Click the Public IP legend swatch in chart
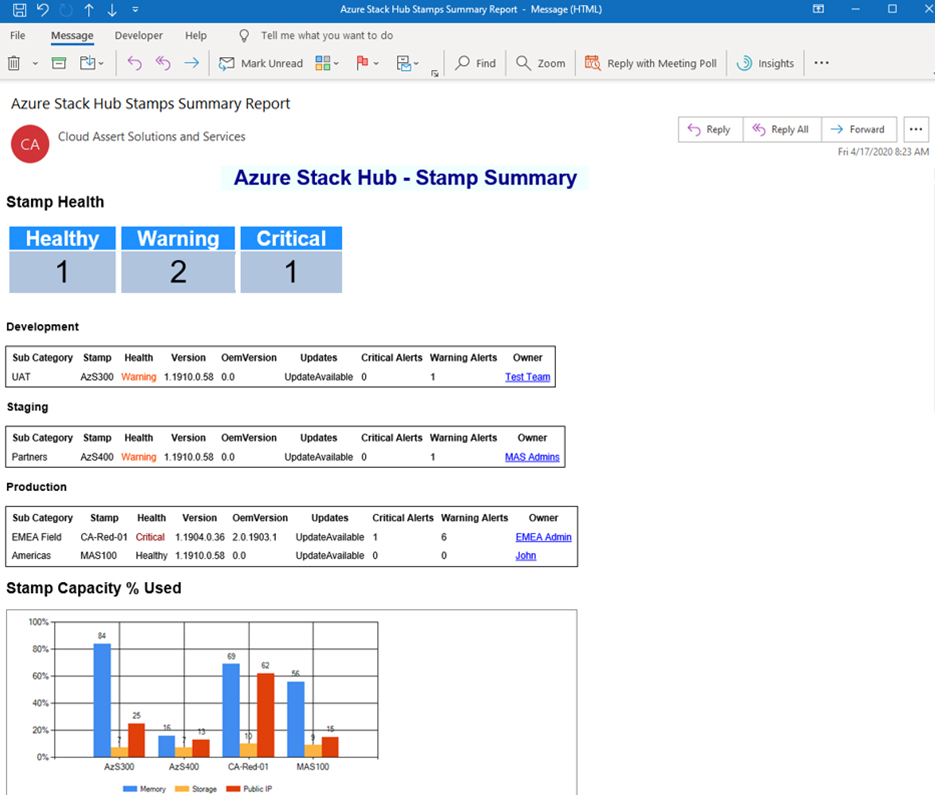935x795 pixels. 234,789
